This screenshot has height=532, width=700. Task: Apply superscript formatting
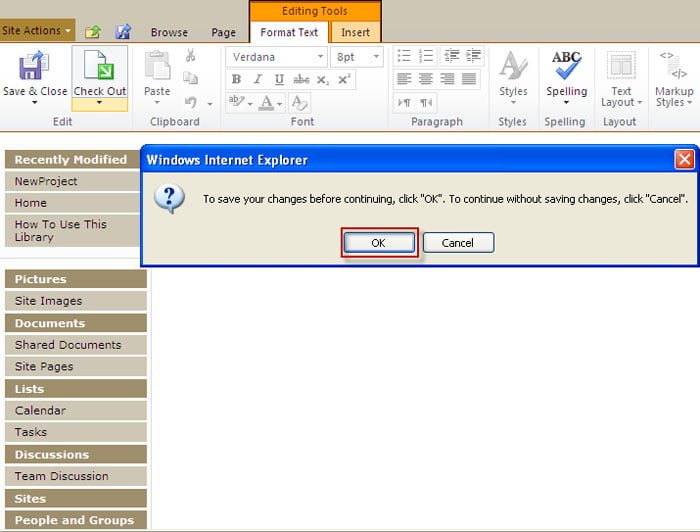point(344,79)
